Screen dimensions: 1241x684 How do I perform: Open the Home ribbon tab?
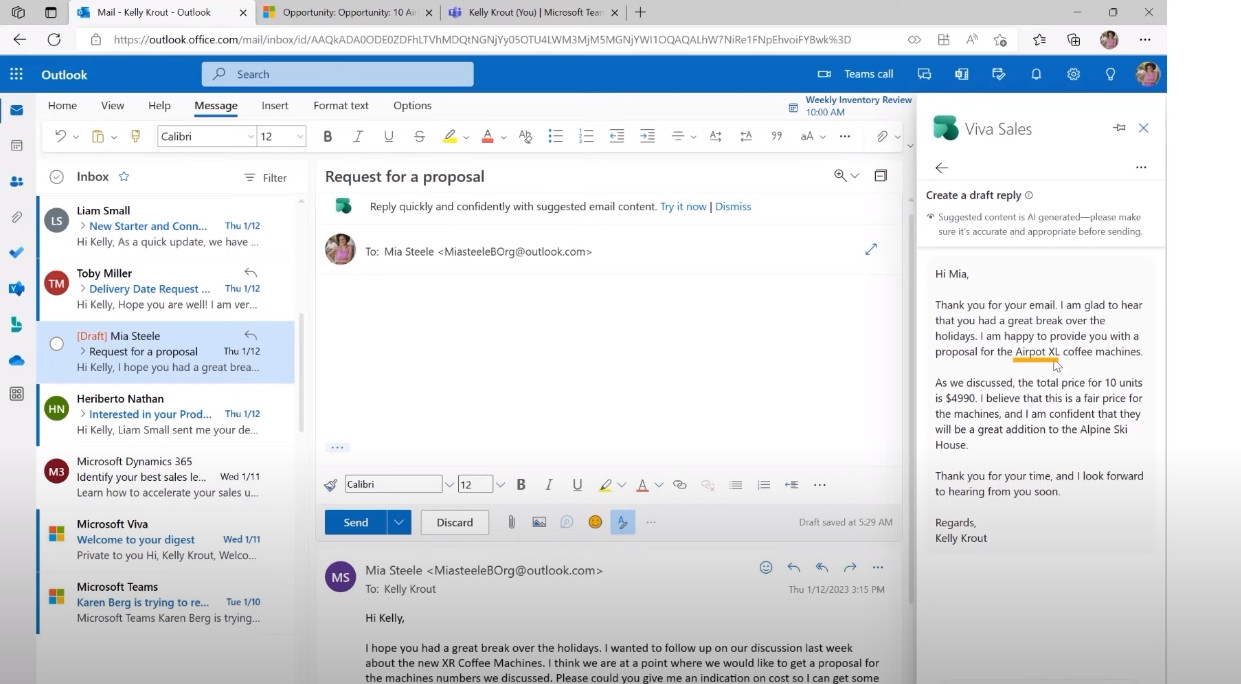[x=62, y=105]
